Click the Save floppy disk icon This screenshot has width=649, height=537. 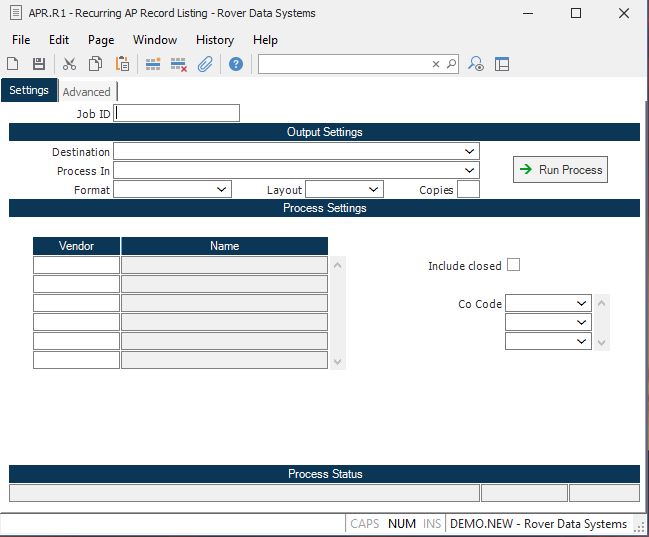point(38,64)
